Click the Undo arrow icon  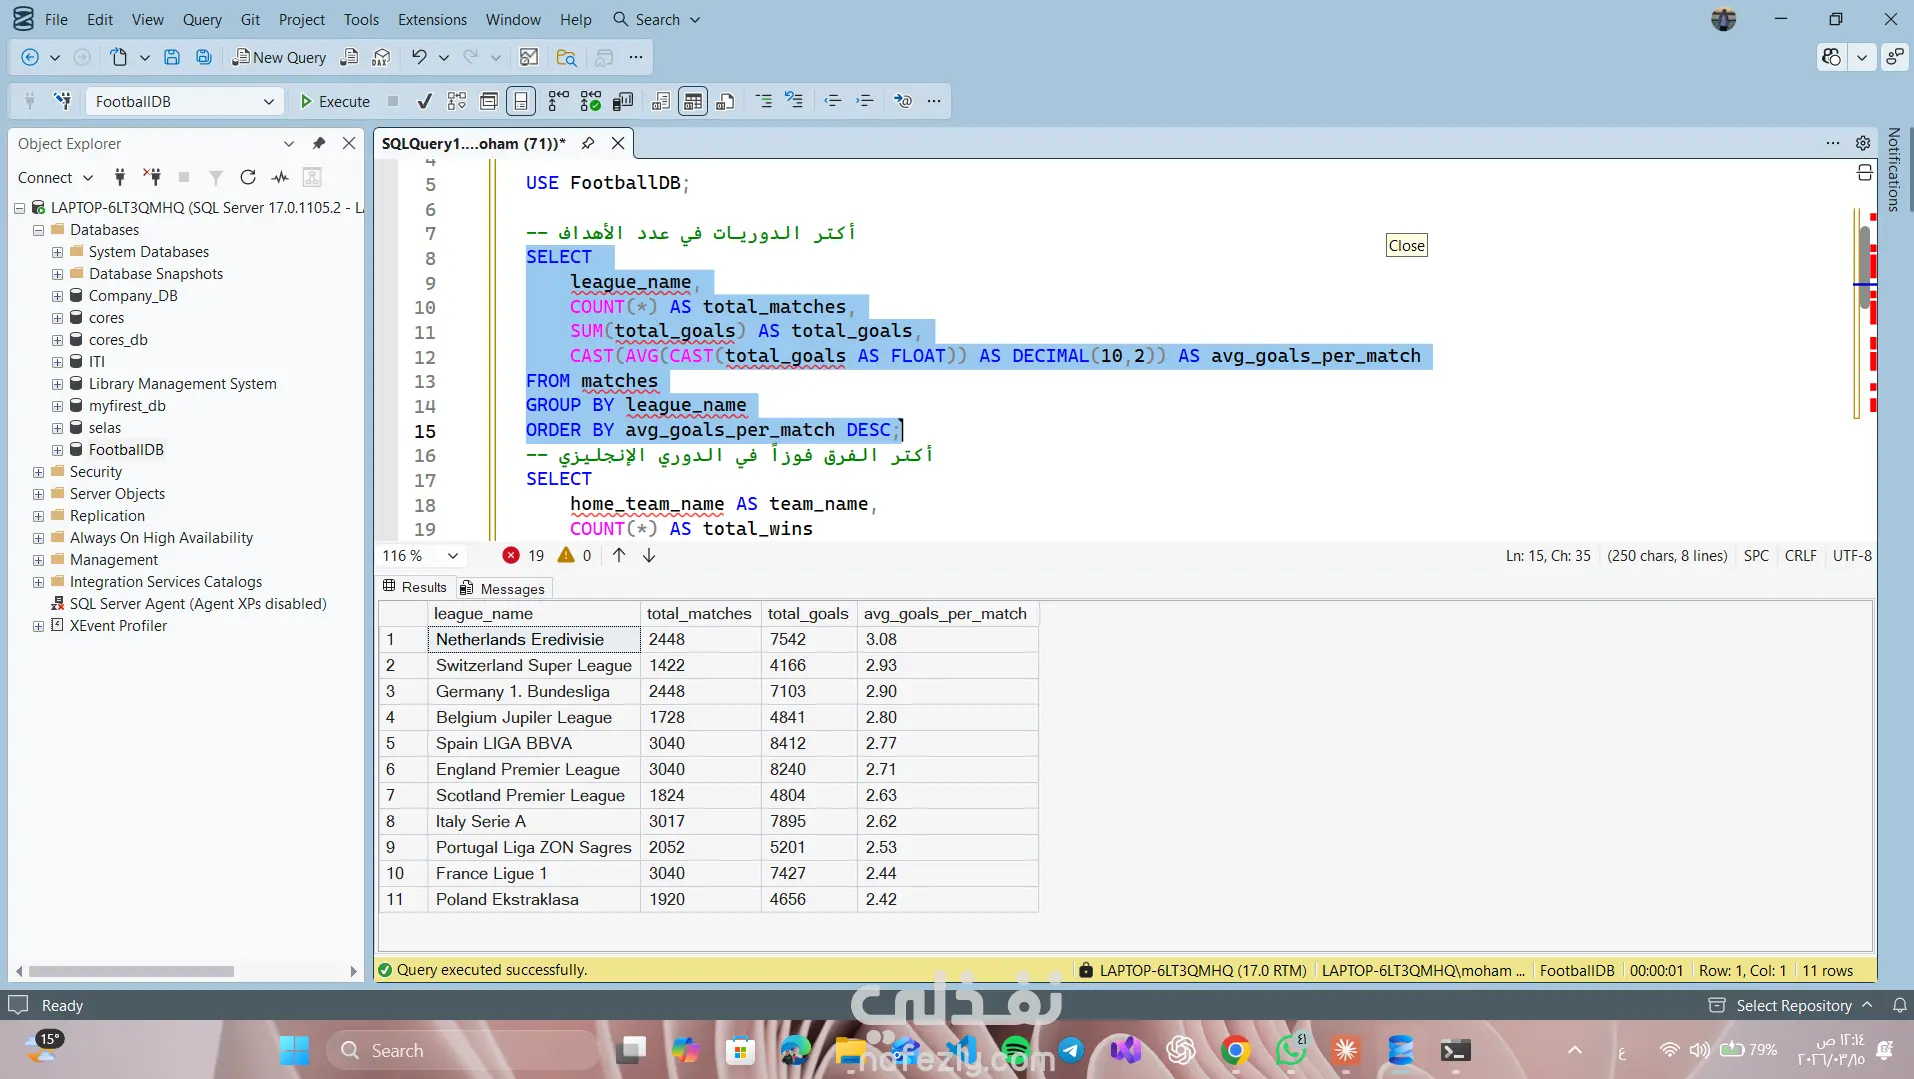pyautogui.click(x=419, y=57)
